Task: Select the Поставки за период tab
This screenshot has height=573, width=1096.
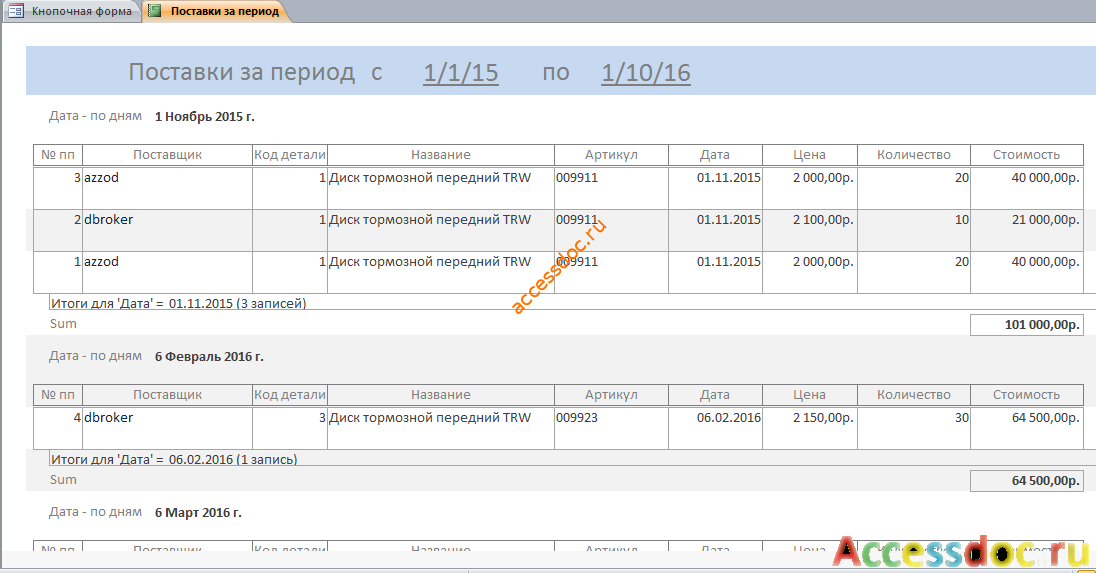Action: (216, 11)
